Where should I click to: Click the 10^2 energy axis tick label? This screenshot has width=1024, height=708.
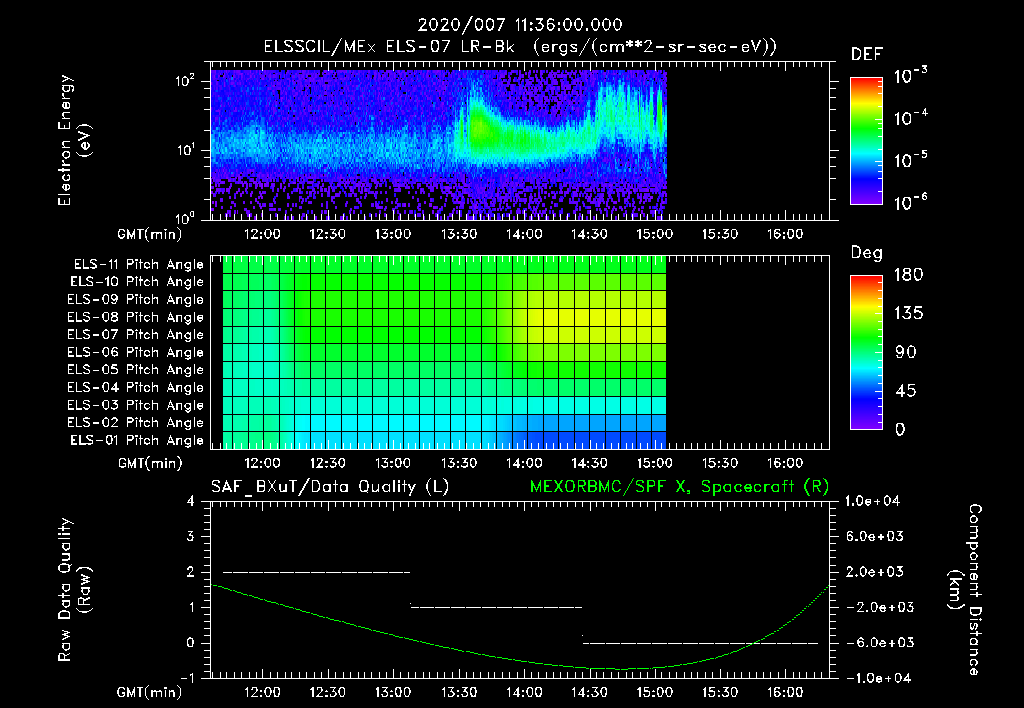click(184, 81)
